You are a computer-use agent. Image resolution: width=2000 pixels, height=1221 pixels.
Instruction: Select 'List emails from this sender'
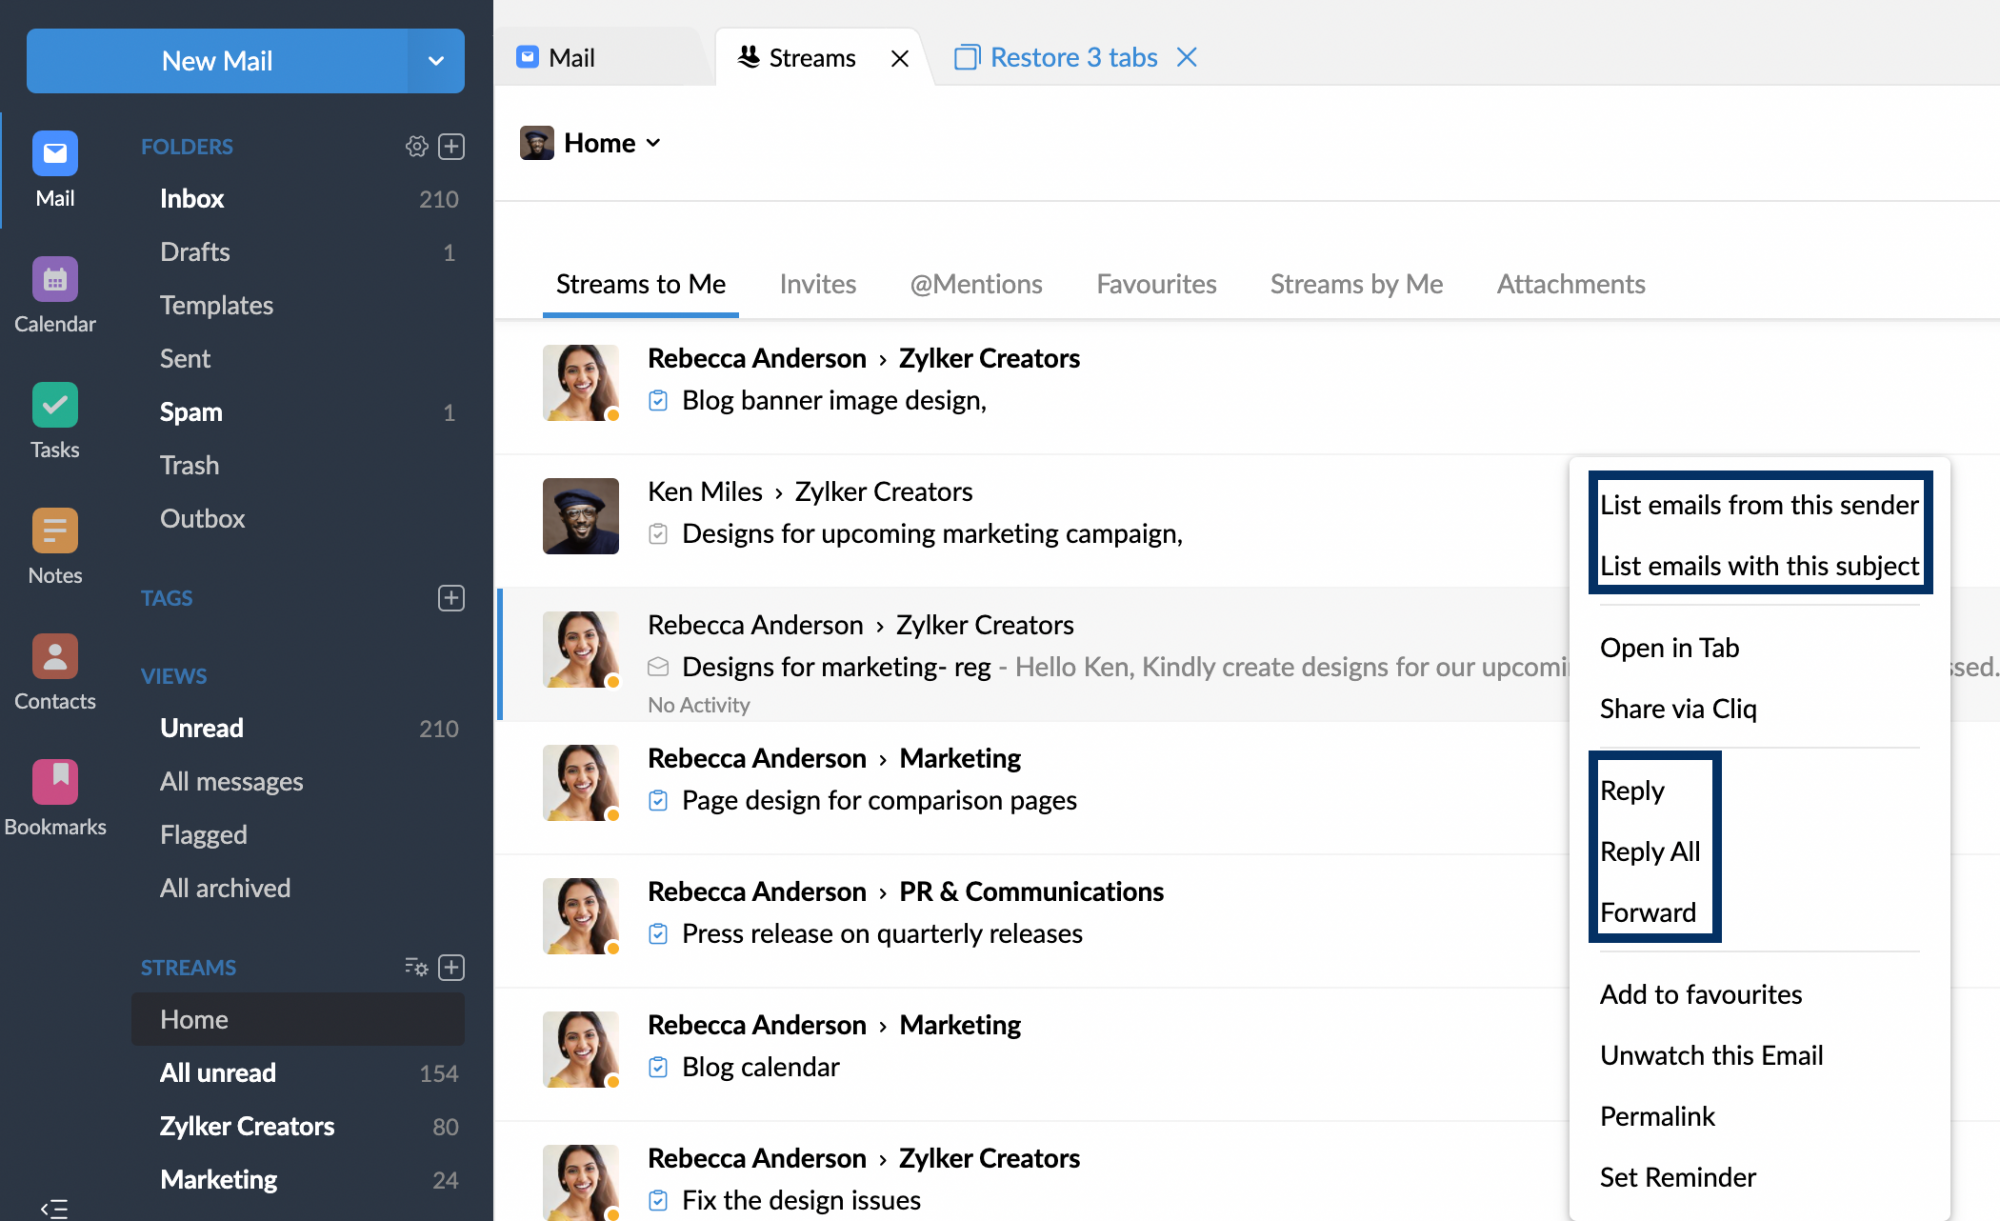[1759, 503]
